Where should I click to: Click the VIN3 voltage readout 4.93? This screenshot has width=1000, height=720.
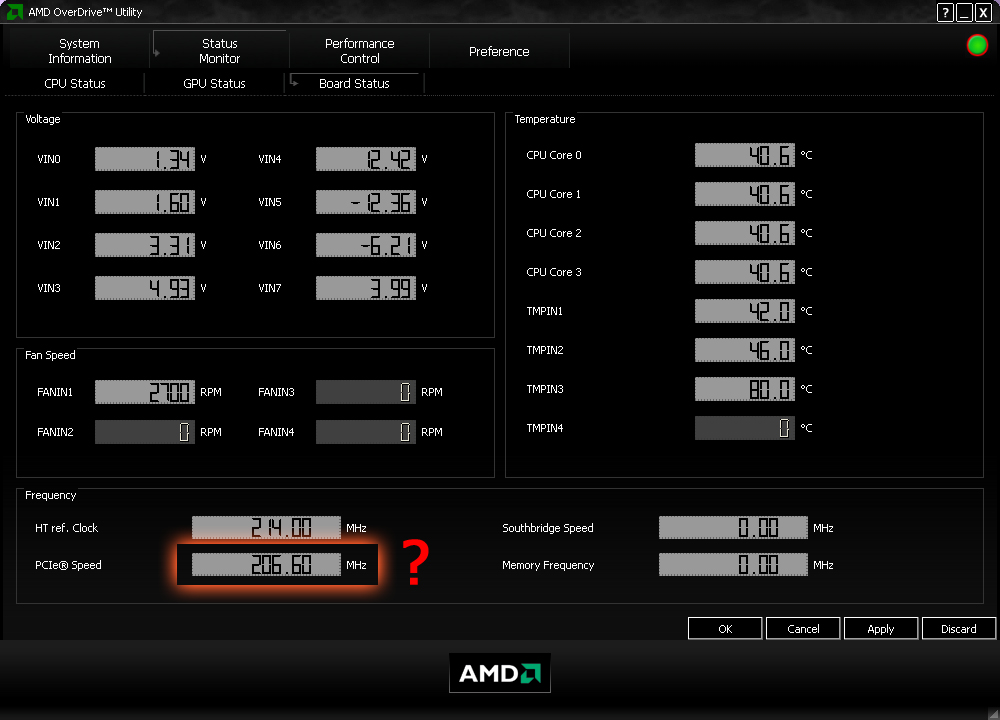tap(145, 288)
